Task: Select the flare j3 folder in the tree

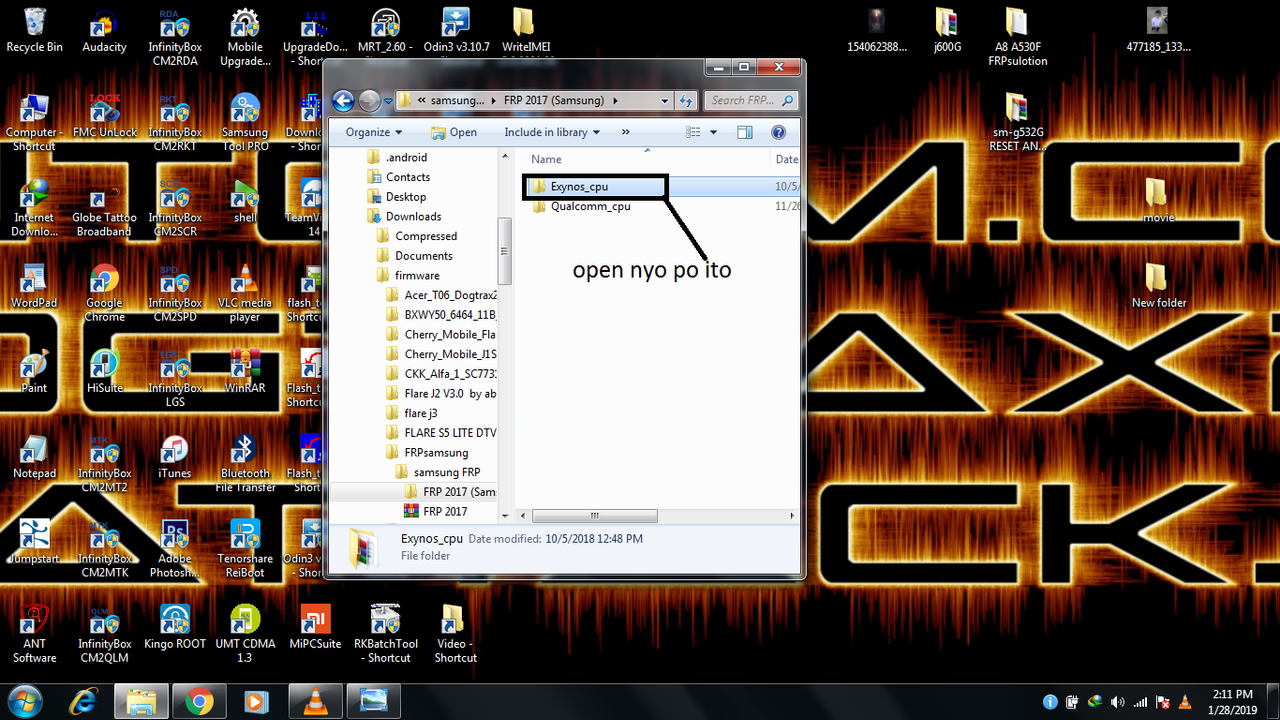Action: pos(420,414)
